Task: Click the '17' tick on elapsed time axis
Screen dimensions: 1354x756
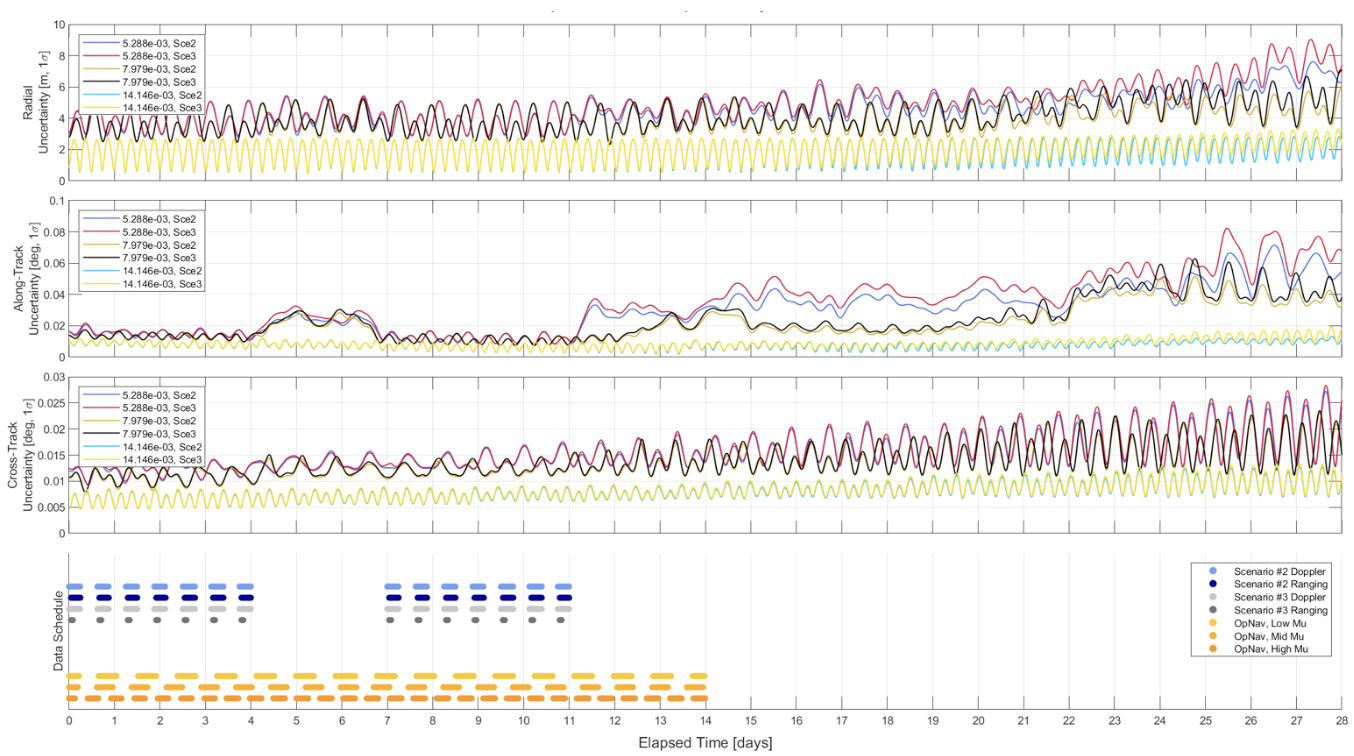Action: point(842,721)
